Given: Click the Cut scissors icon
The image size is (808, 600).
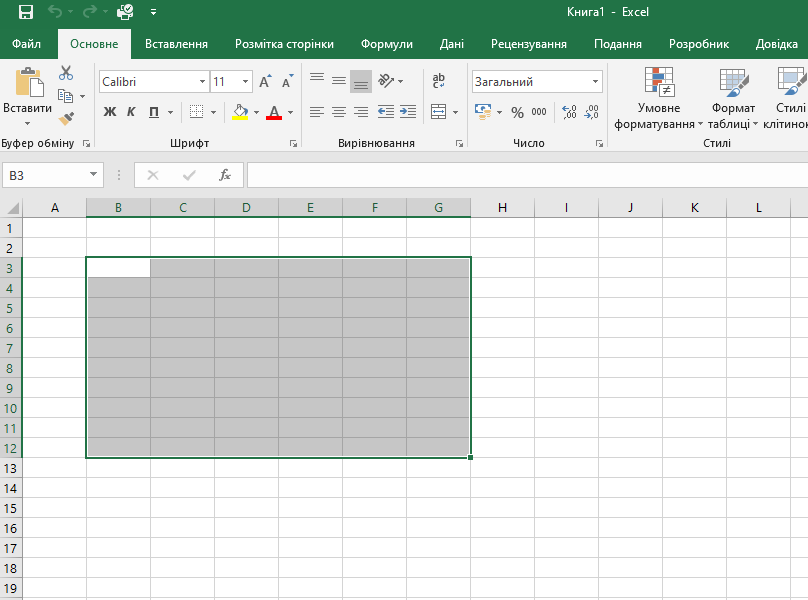Looking at the screenshot, I should pyautogui.click(x=65, y=73).
